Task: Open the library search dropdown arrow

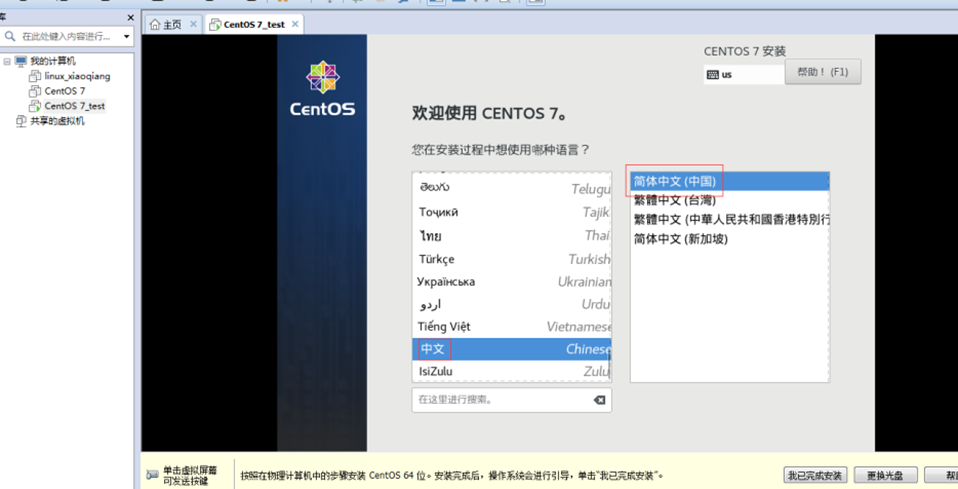Action: (126, 37)
